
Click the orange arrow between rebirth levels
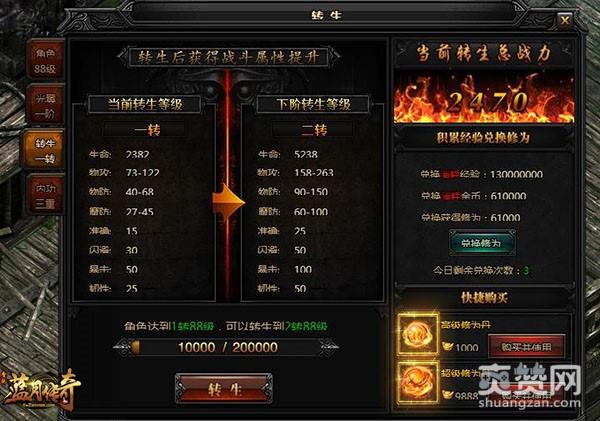pos(228,202)
